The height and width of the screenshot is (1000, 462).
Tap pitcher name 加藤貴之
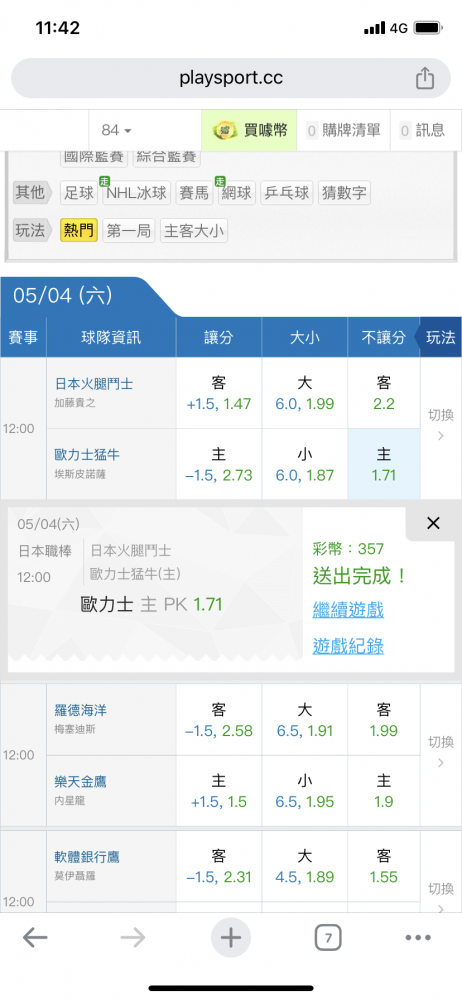click(x=75, y=403)
